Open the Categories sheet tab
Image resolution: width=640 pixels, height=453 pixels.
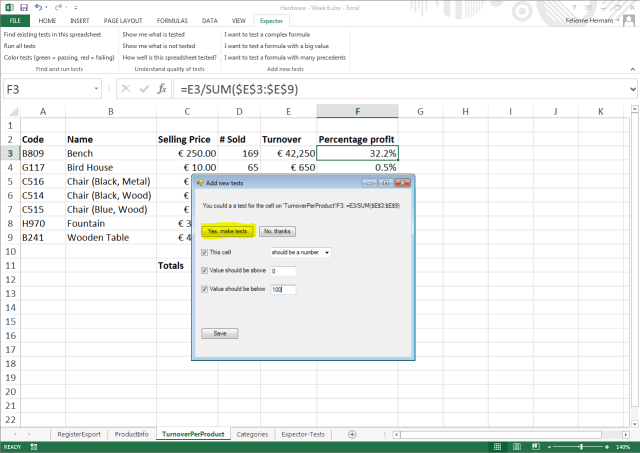pyautogui.click(x=252, y=434)
